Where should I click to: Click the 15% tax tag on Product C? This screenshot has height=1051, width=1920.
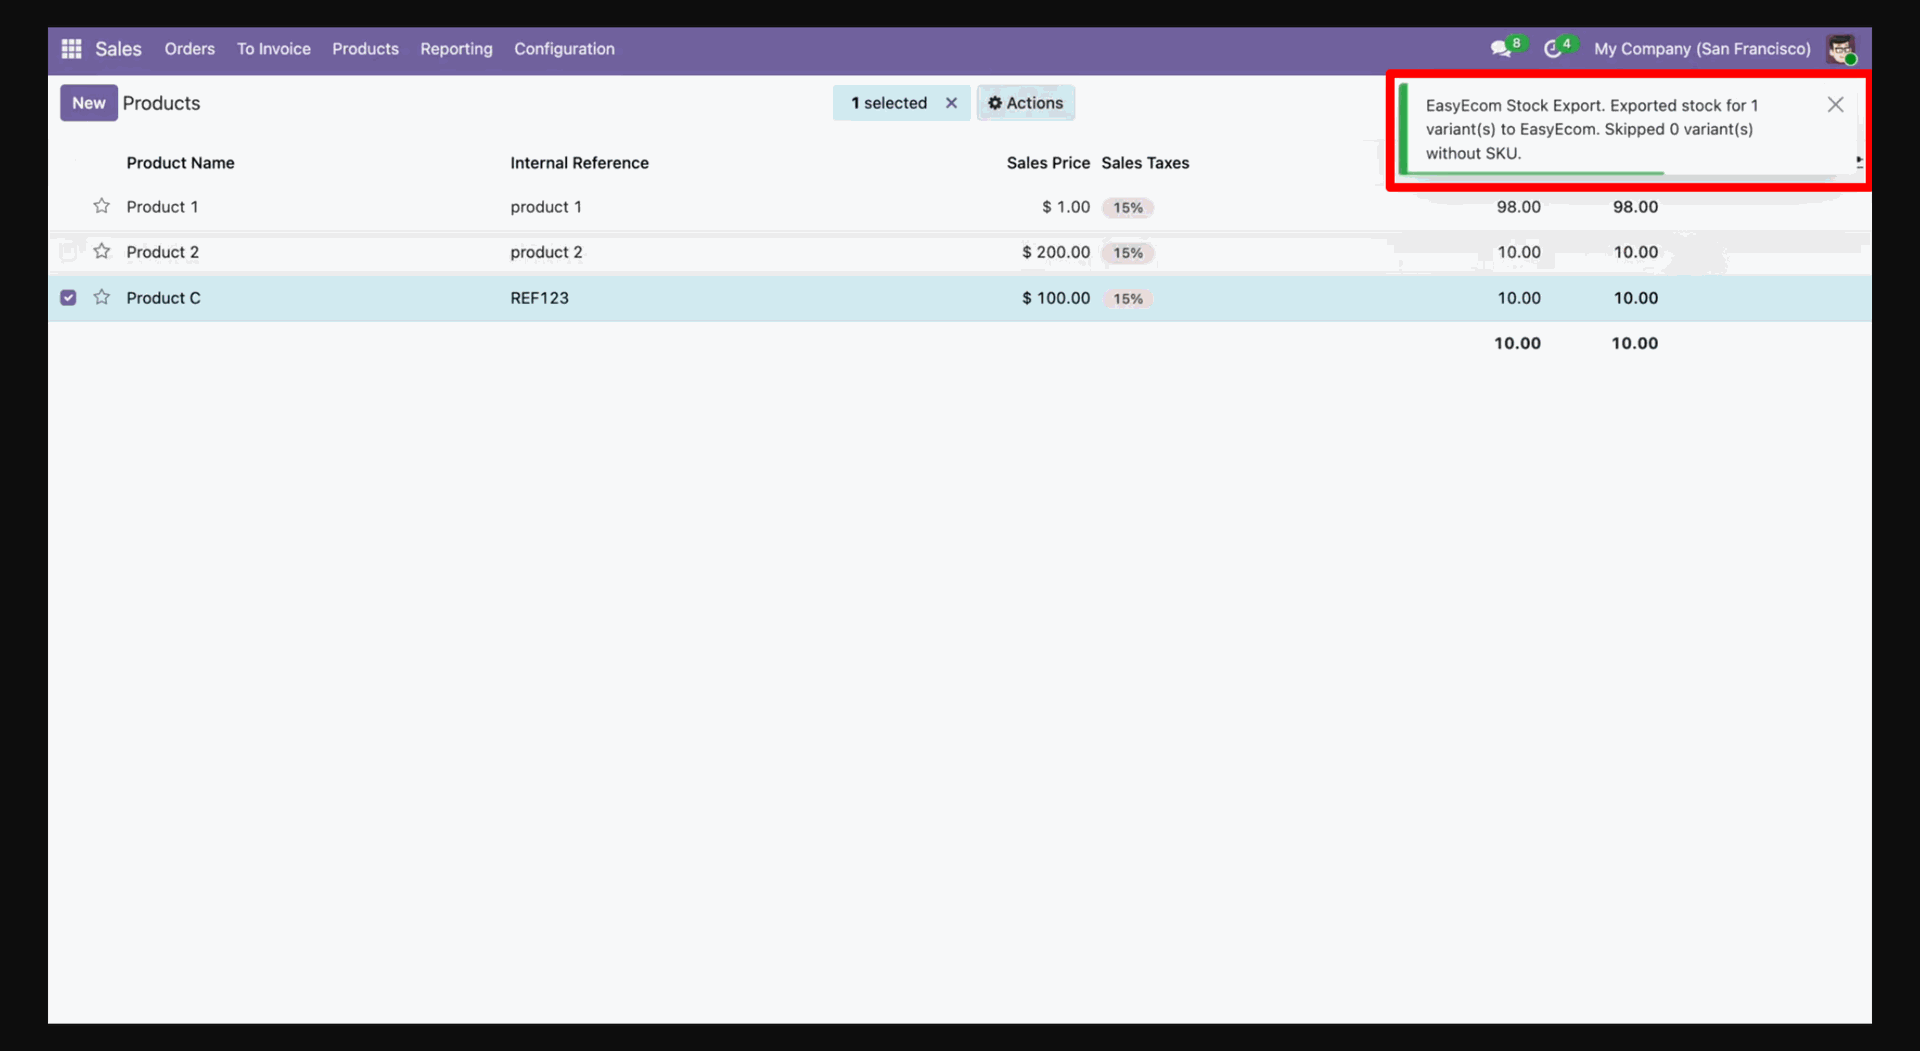[x=1128, y=299]
